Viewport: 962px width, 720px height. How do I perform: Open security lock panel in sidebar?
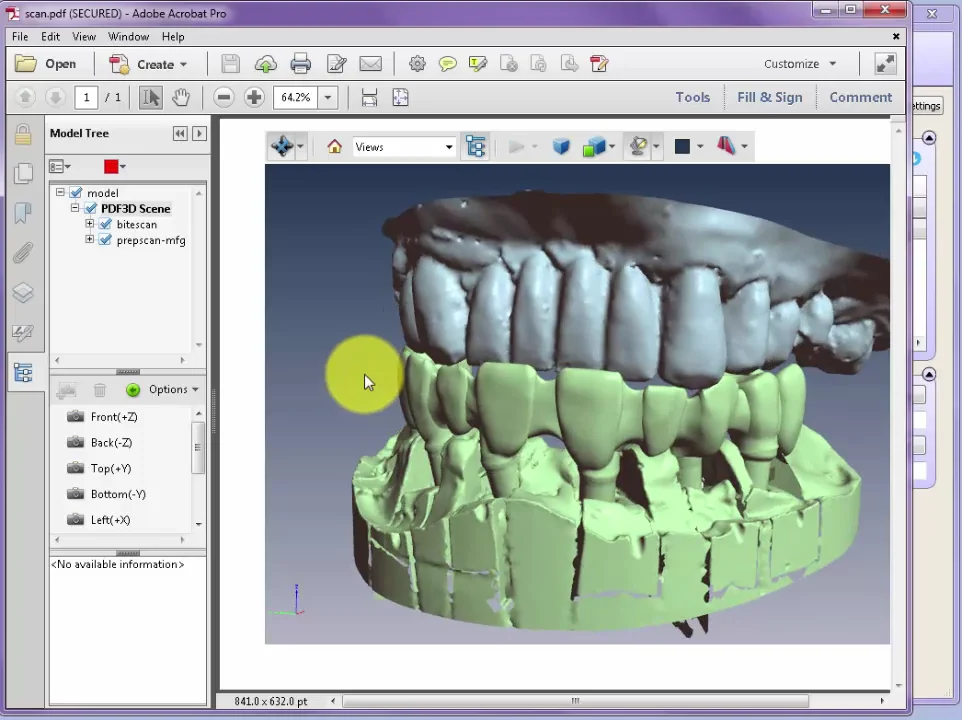[x=23, y=134]
